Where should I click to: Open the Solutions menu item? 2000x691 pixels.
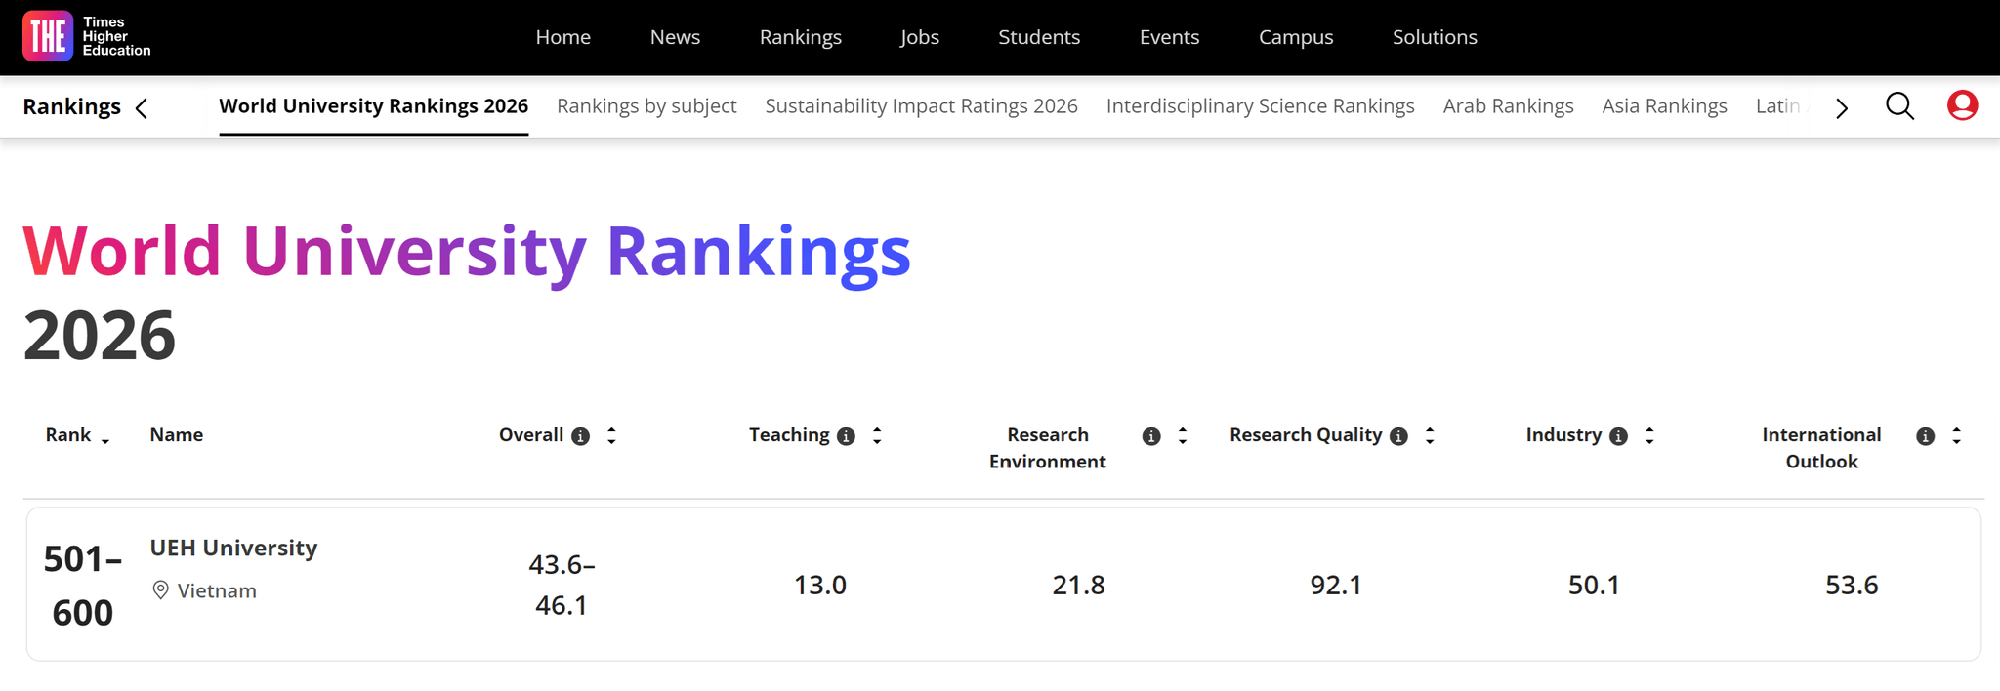(1435, 37)
